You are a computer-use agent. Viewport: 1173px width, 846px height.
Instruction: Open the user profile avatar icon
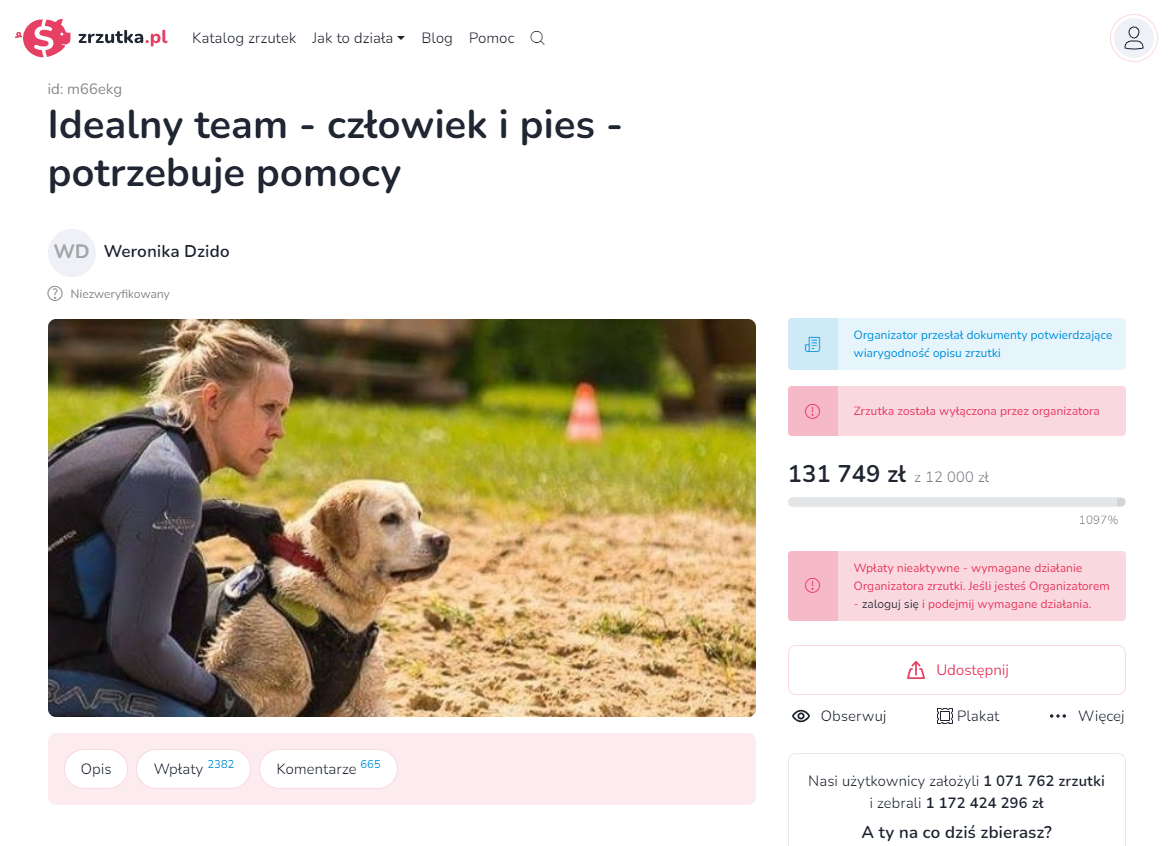tap(1133, 38)
